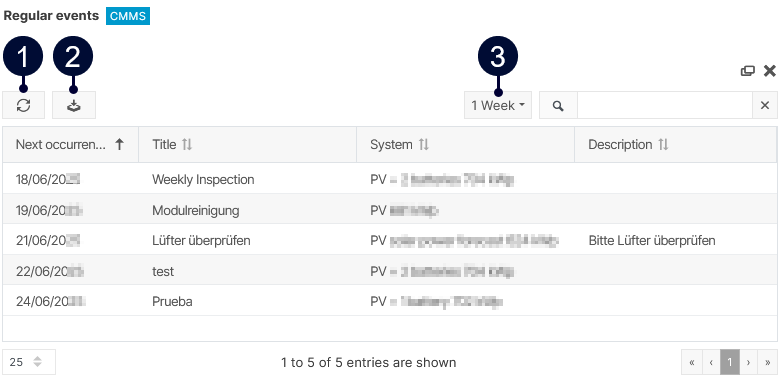Refresh the regular events list
The width and height of the screenshot is (781, 380).
click(23, 105)
